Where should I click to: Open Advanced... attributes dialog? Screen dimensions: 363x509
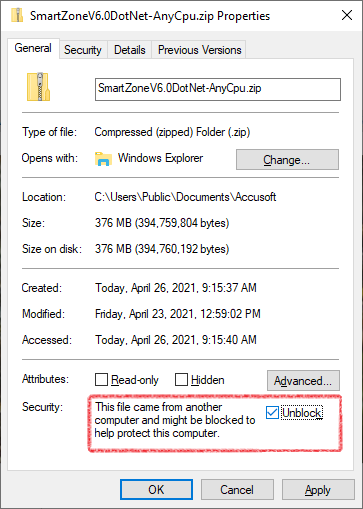click(x=303, y=380)
